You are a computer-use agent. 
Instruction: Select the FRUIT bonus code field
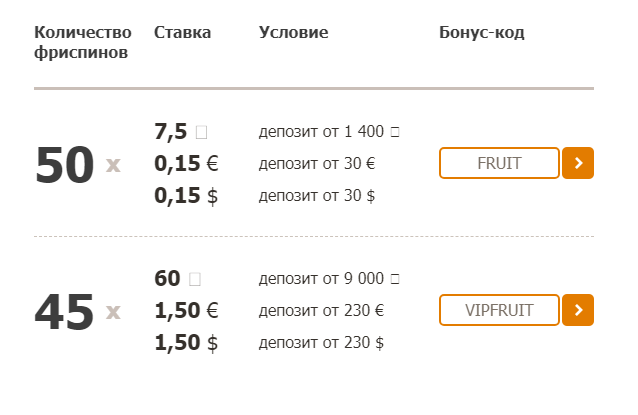pos(499,163)
